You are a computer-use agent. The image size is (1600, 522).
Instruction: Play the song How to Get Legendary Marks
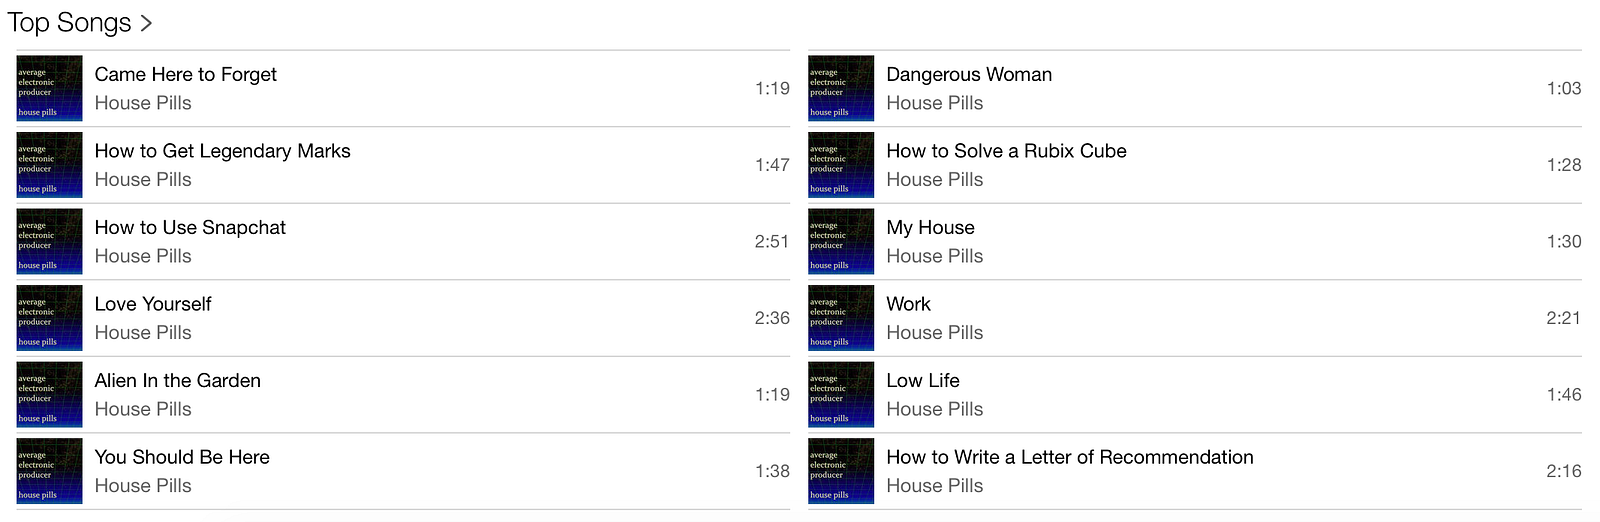[x=403, y=165]
